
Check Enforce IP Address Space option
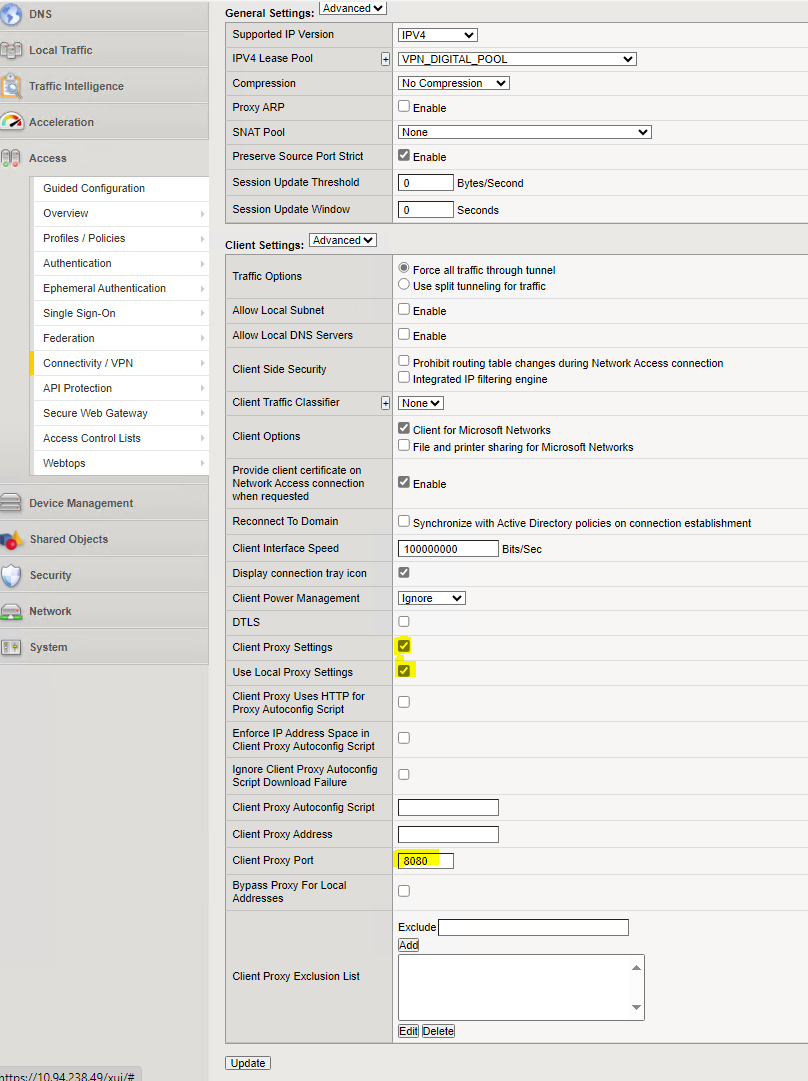click(404, 738)
